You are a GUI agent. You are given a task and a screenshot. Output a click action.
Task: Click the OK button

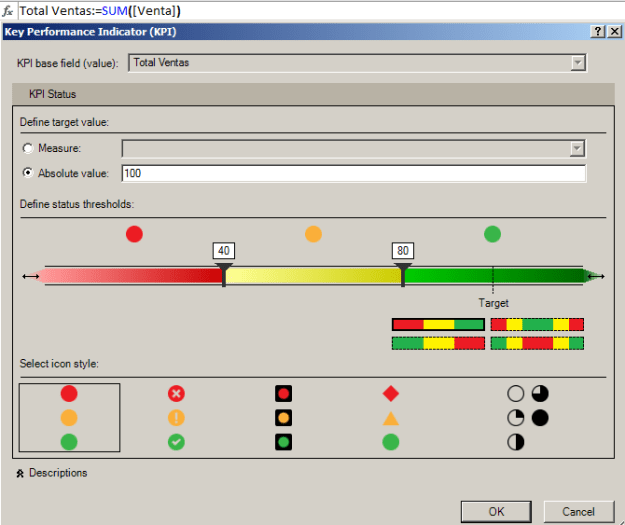click(x=496, y=511)
